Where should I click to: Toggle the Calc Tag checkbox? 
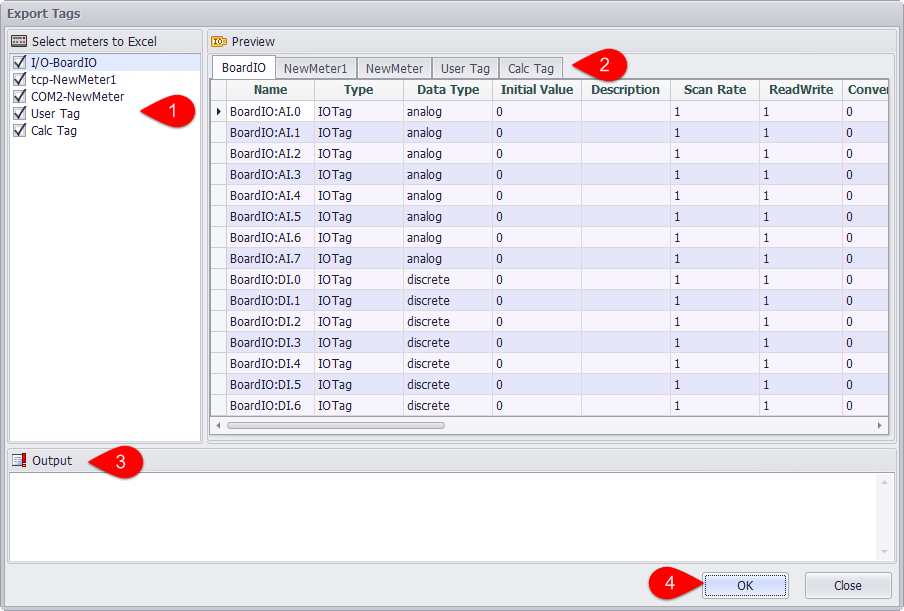tap(20, 131)
